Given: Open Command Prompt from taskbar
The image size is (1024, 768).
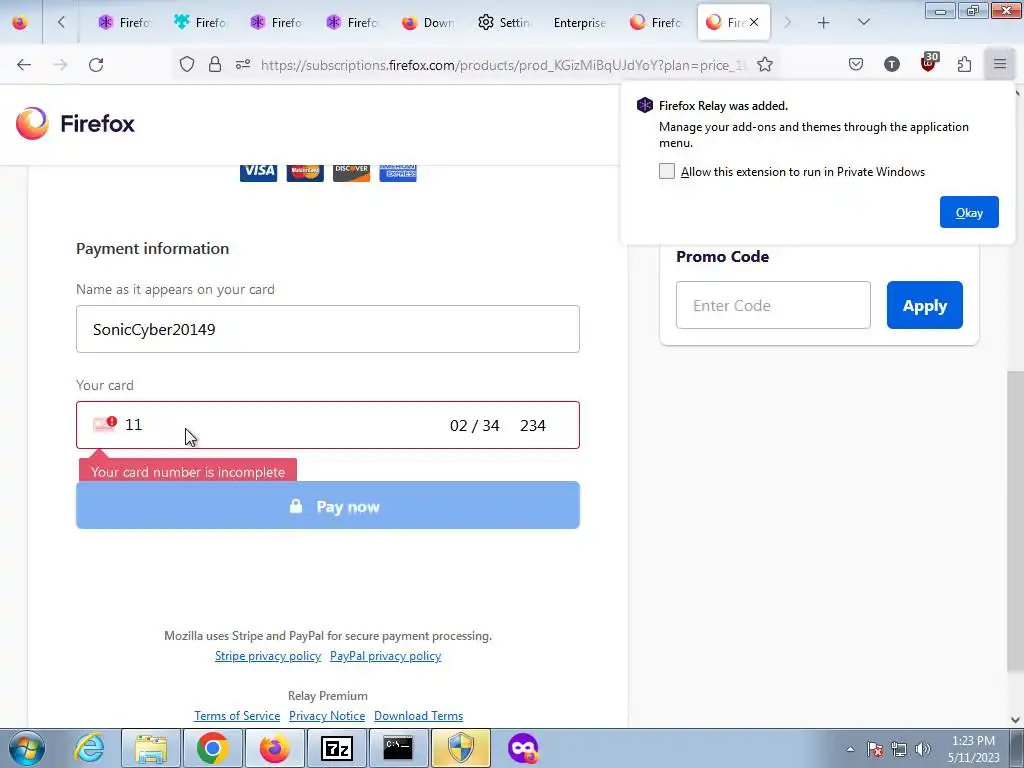Looking at the screenshot, I should pos(398,748).
